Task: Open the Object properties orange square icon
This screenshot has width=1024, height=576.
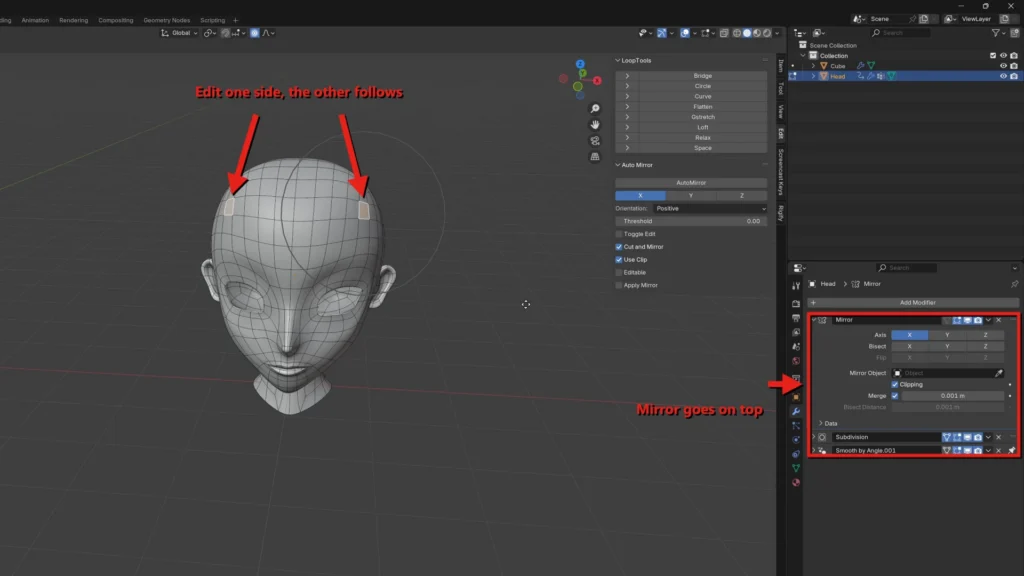Action: point(796,397)
